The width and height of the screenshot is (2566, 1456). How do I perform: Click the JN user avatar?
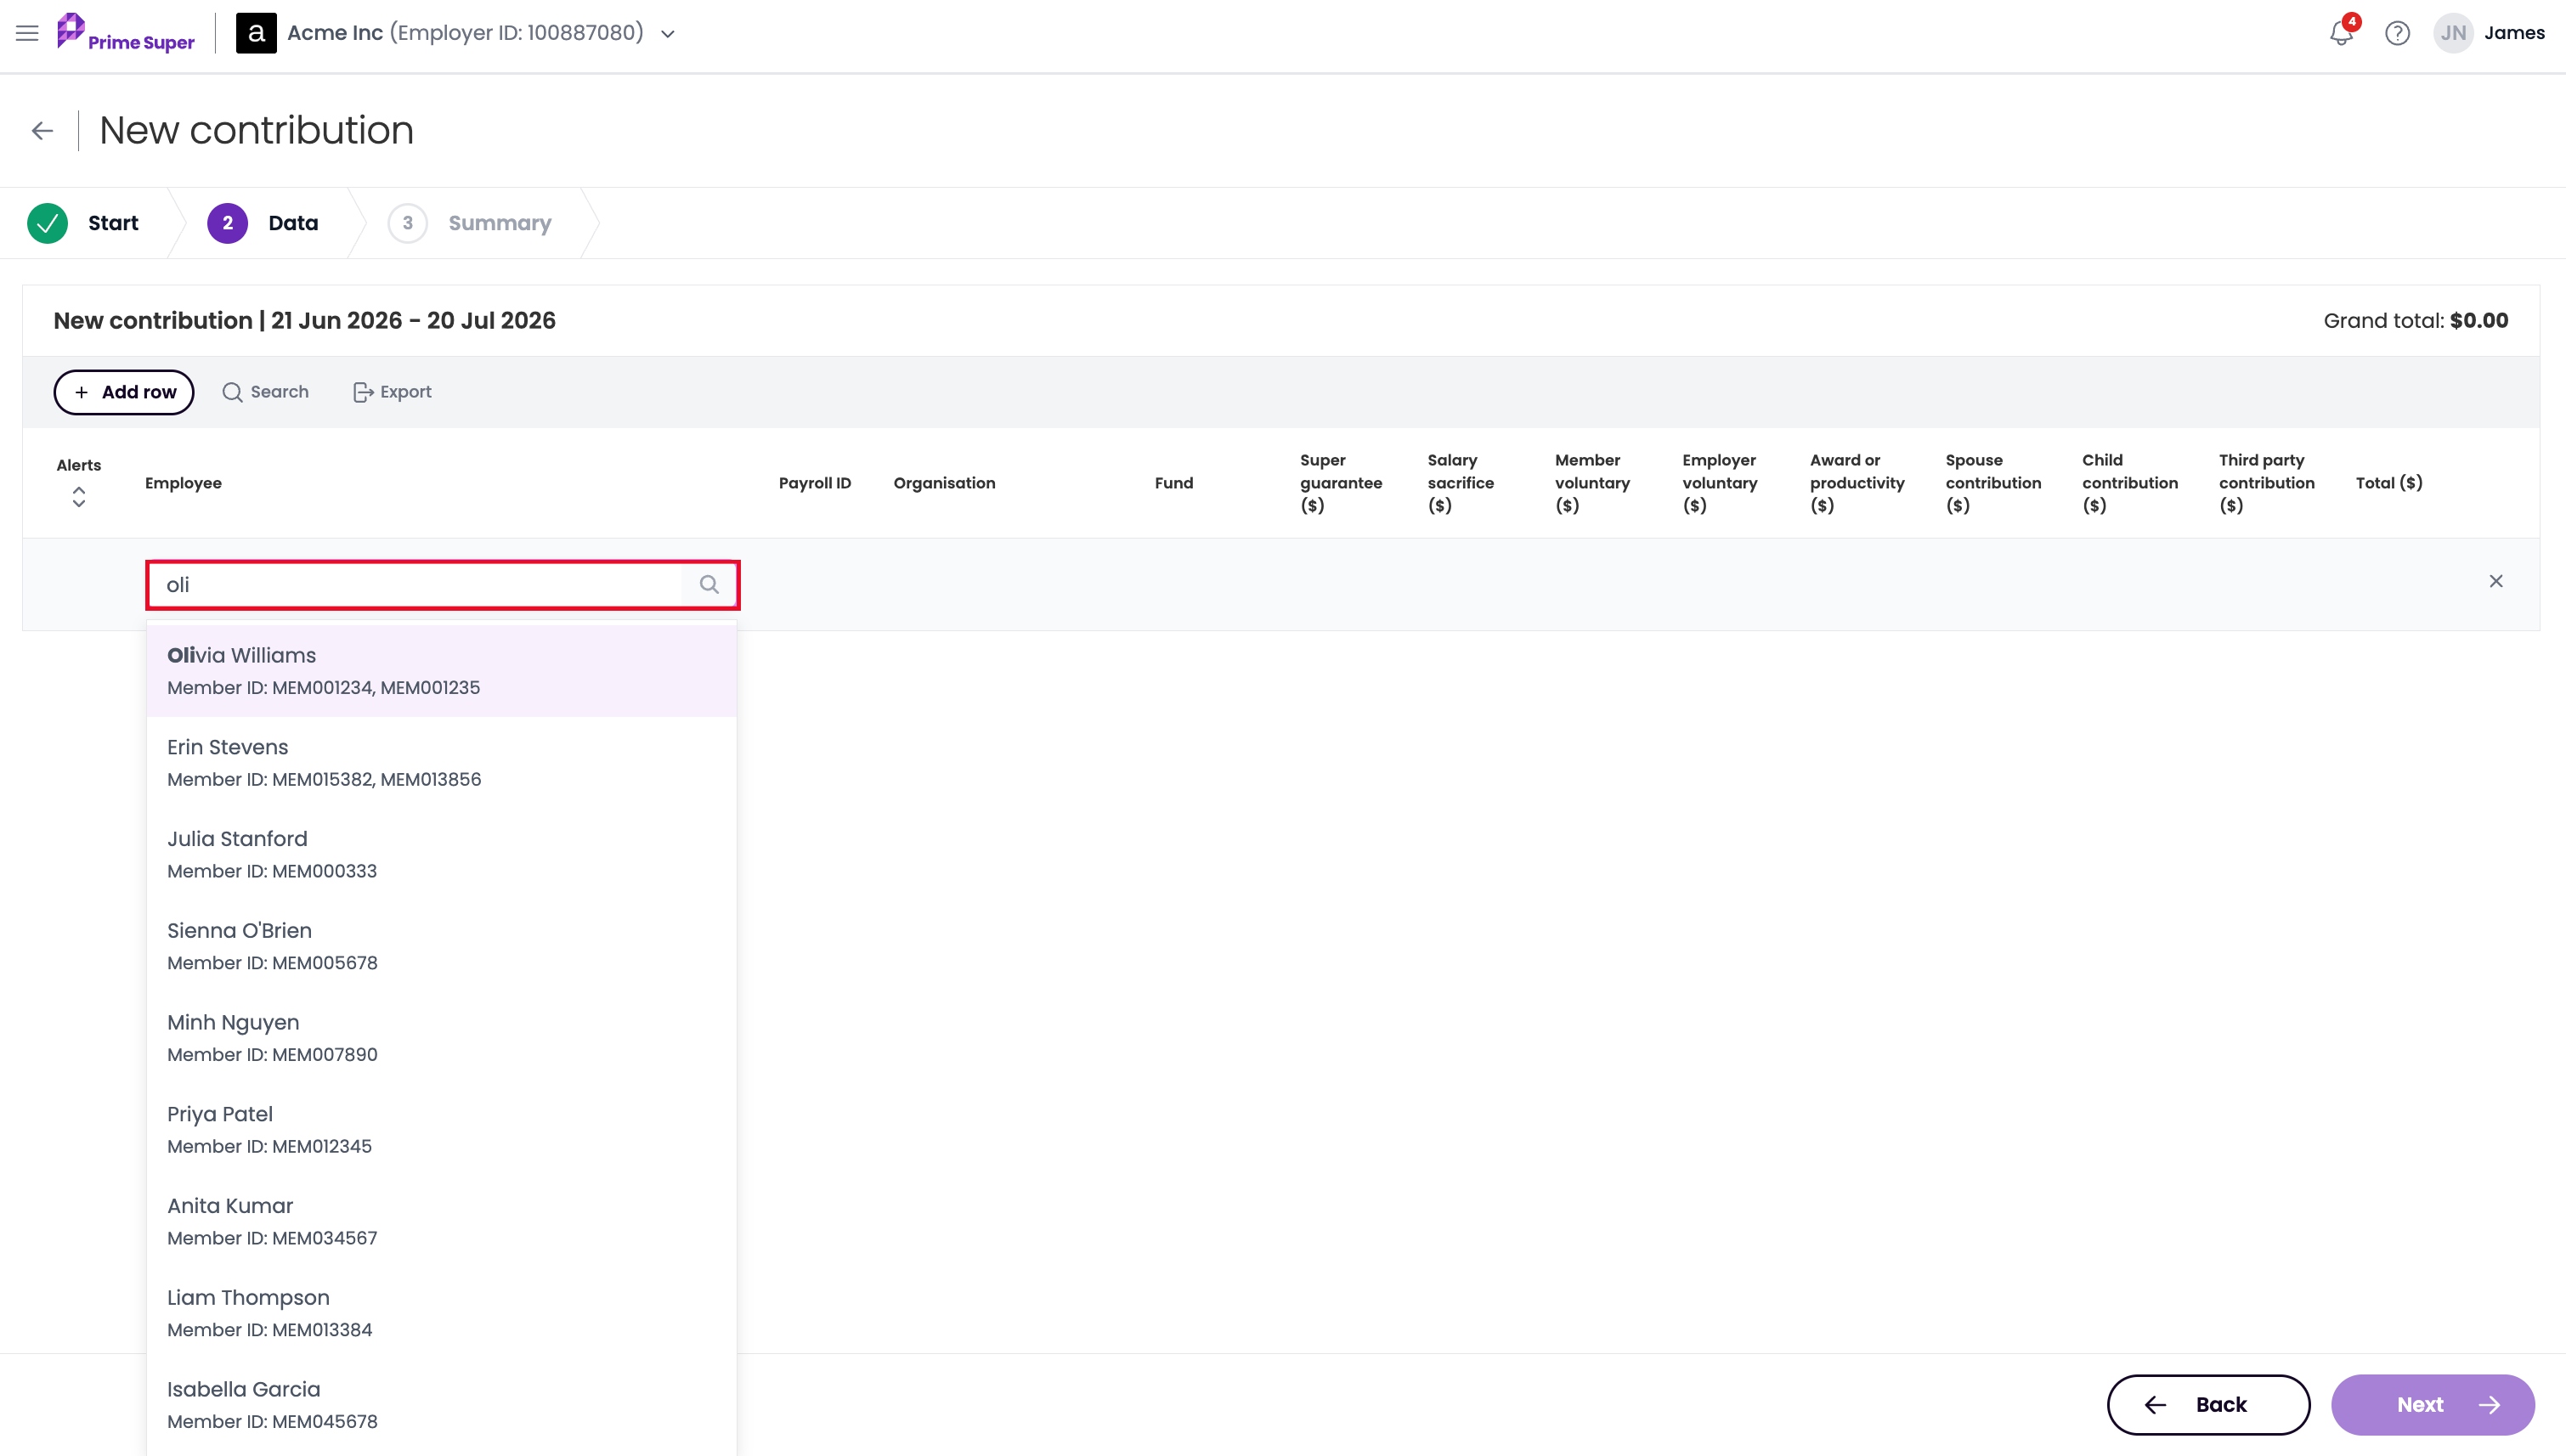[2453, 33]
